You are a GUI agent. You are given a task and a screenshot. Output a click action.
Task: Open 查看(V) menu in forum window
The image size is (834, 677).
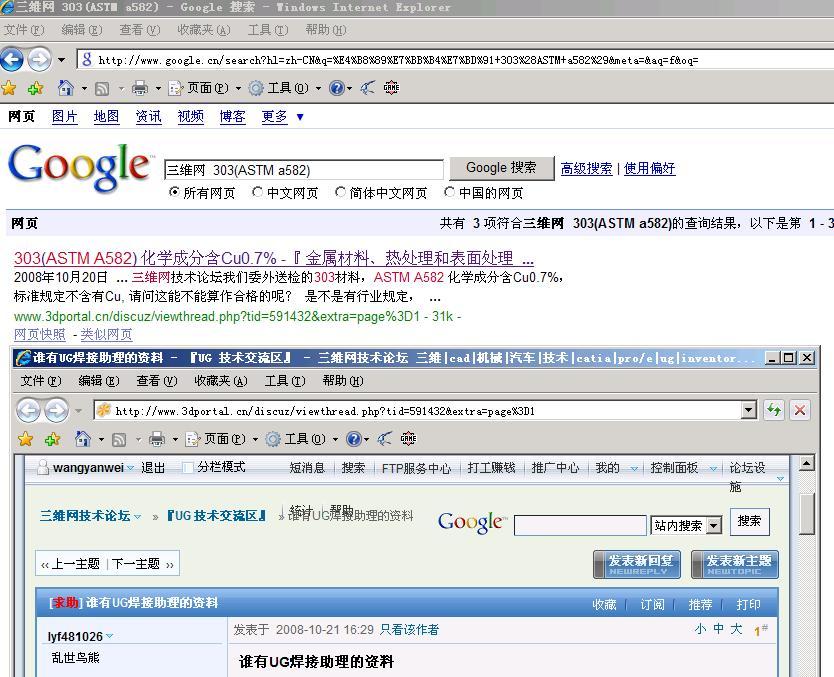[156, 381]
